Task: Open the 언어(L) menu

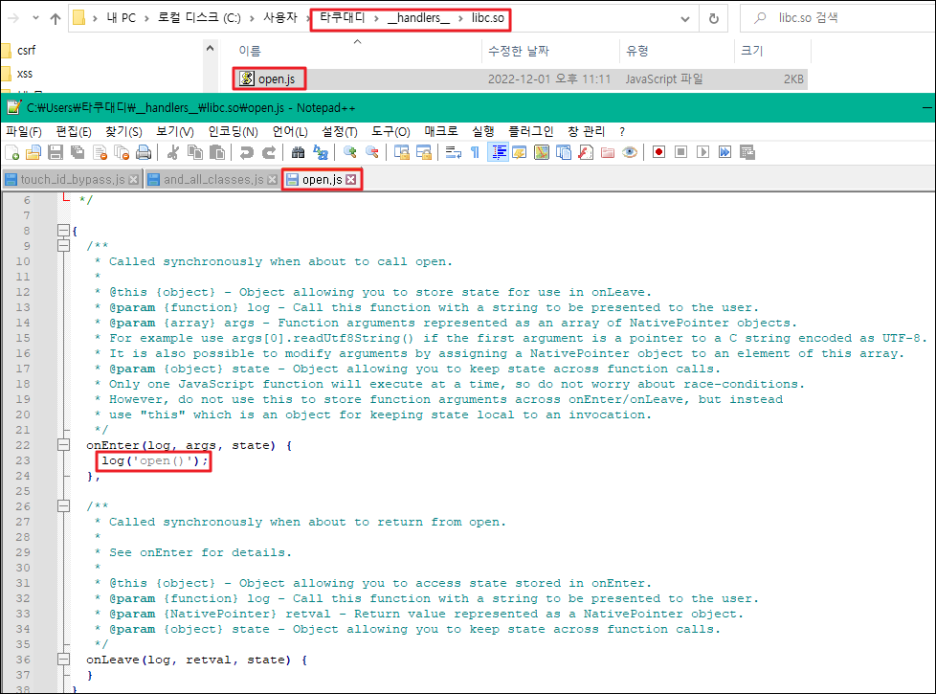Action: (x=290, y=131)
